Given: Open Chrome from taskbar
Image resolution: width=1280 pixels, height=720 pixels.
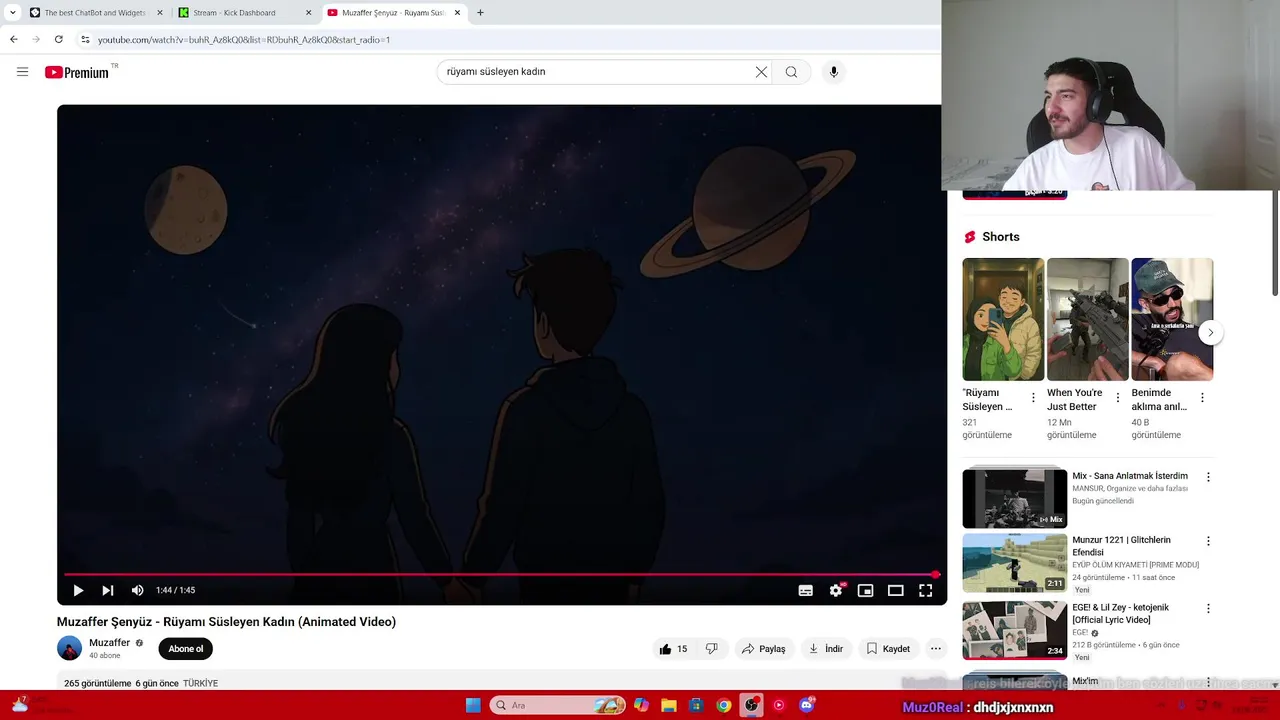Looking at the screenshot, I should click(x=723, y=705).
